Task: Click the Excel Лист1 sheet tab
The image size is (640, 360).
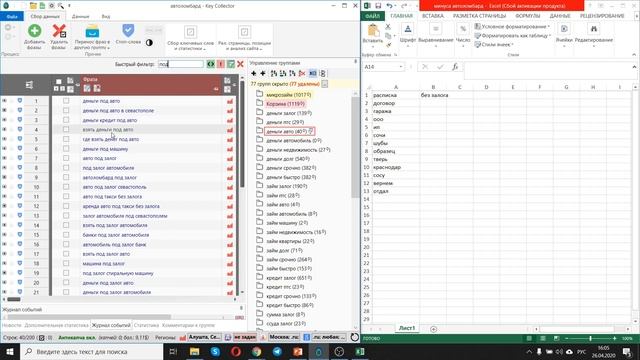Action: point(407,328)
